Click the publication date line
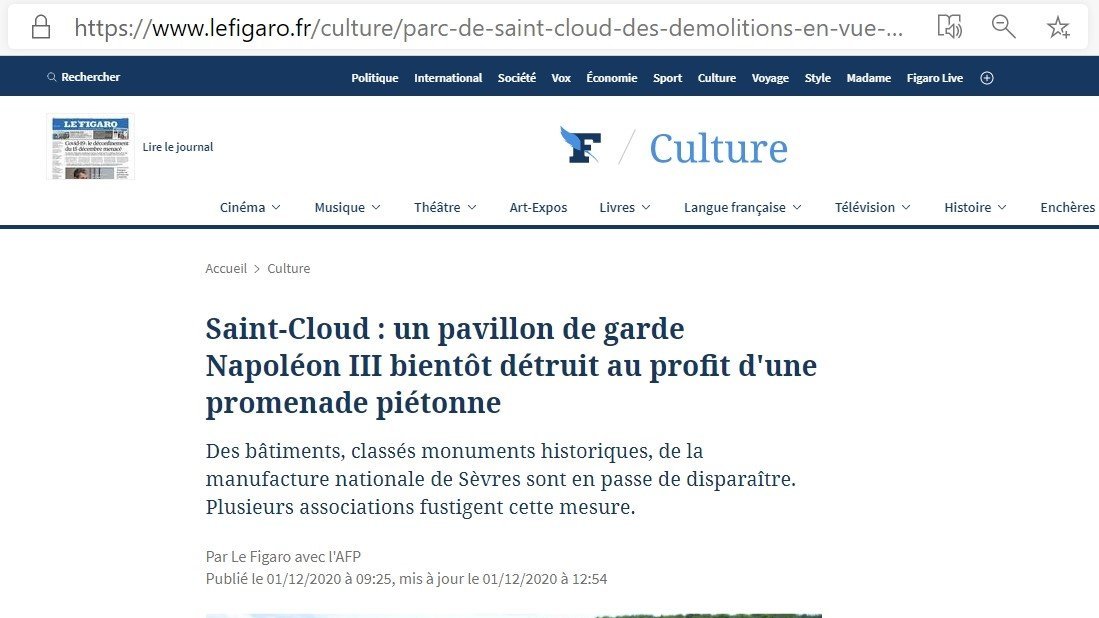Screen dimensions: 1099x618 click(x=407, y=579)
